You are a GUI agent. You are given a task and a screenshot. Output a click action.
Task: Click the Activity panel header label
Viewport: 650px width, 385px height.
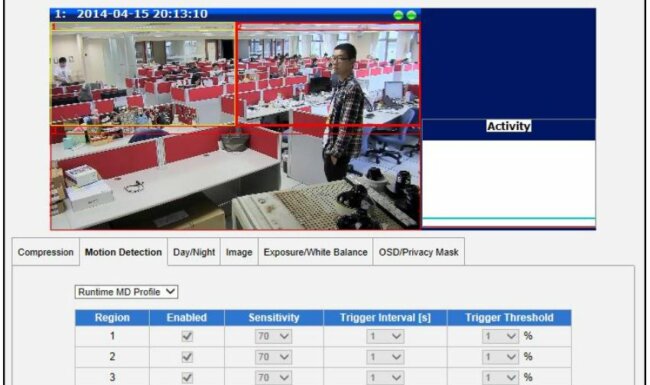tap(509, 126)
